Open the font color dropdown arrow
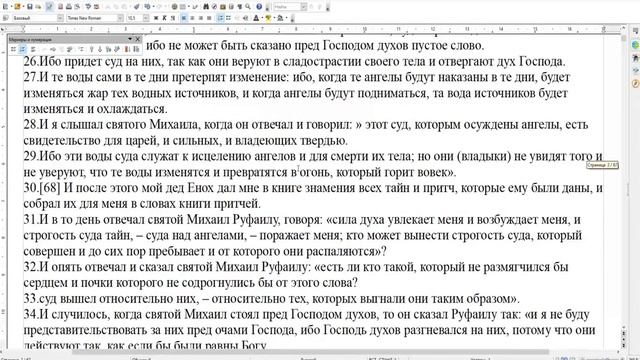 point(262,18)
